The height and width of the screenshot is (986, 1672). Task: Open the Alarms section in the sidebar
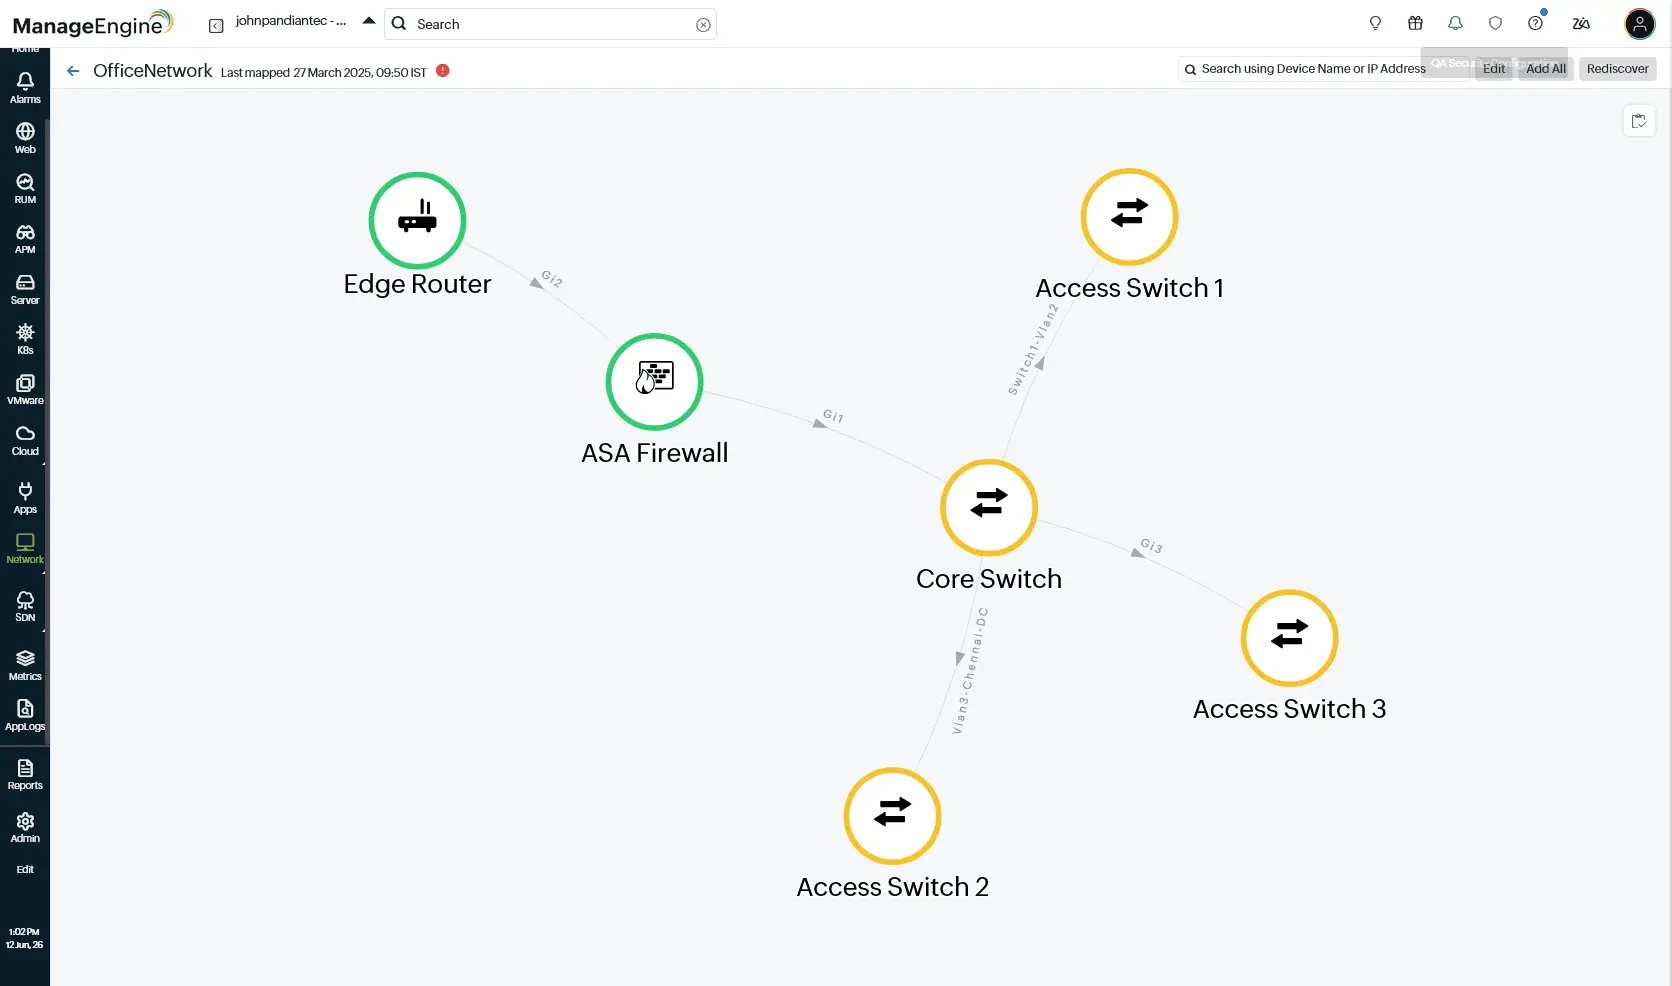point(25,87)
